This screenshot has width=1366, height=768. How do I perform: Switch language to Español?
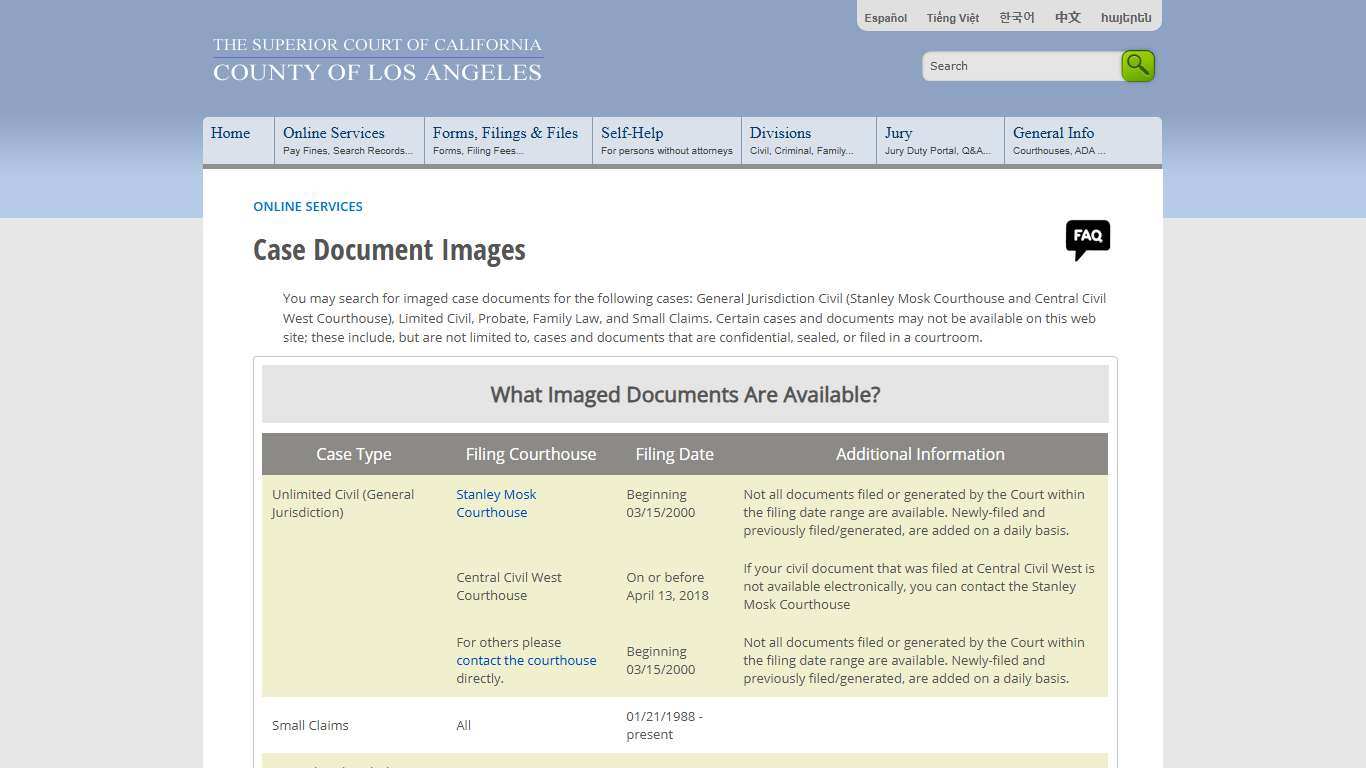click(885, 18)
